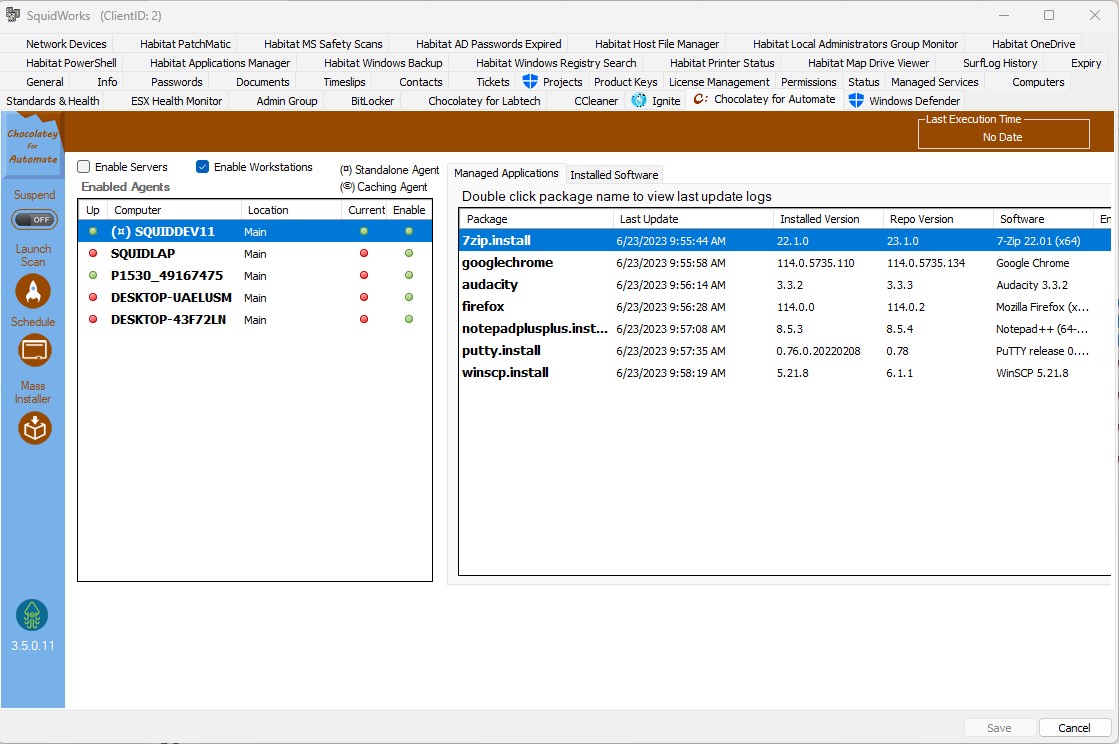This screenshot has width=1119, height=744.
Task: Select the Managed Applications tab
Action: point(506,173)
